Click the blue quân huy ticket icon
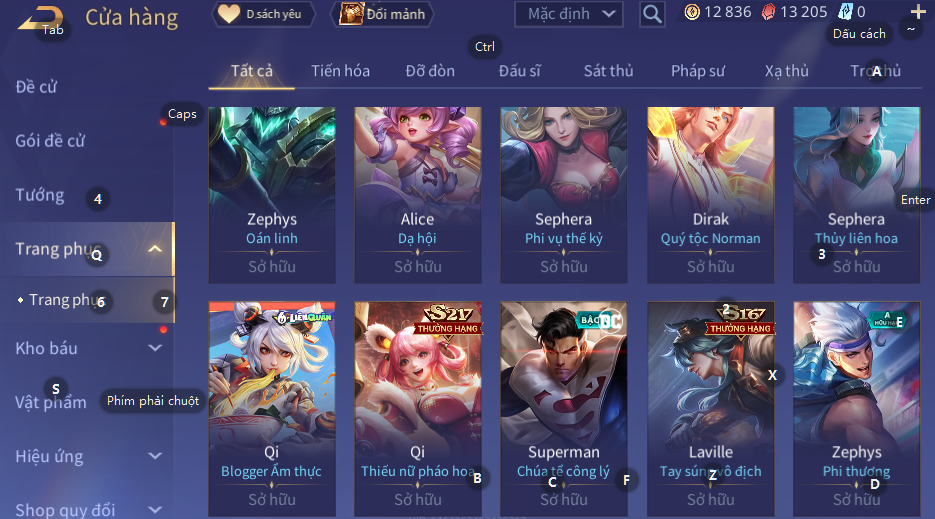This screenshot has height=519, width=935. [x=846, y=12]
